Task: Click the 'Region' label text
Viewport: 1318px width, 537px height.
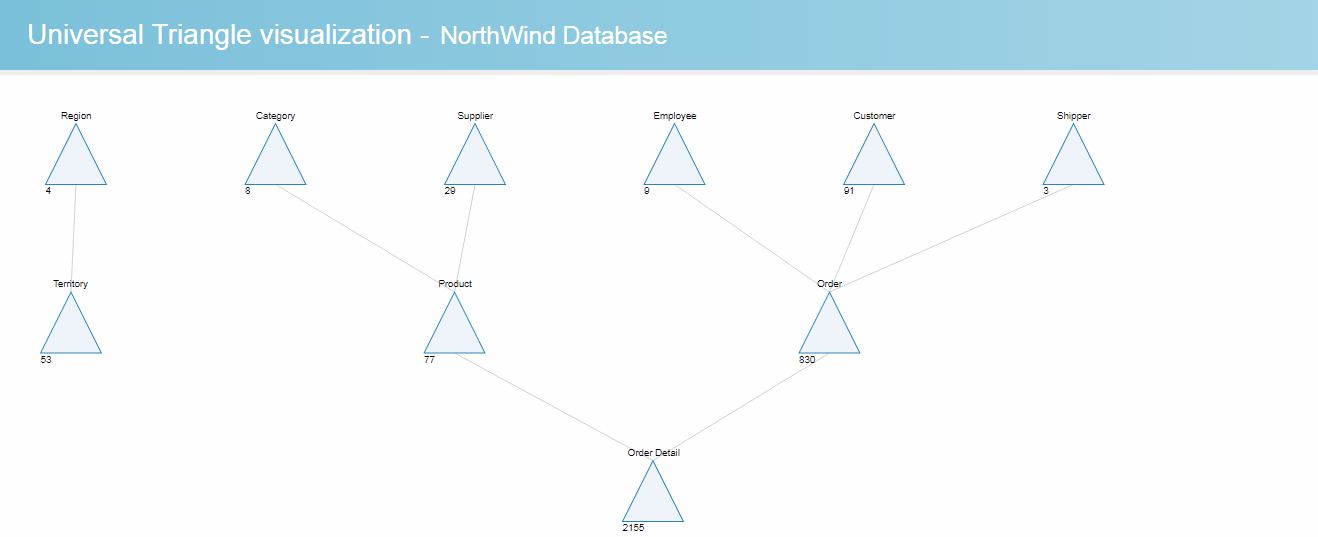Action: (x=76, y=116)
